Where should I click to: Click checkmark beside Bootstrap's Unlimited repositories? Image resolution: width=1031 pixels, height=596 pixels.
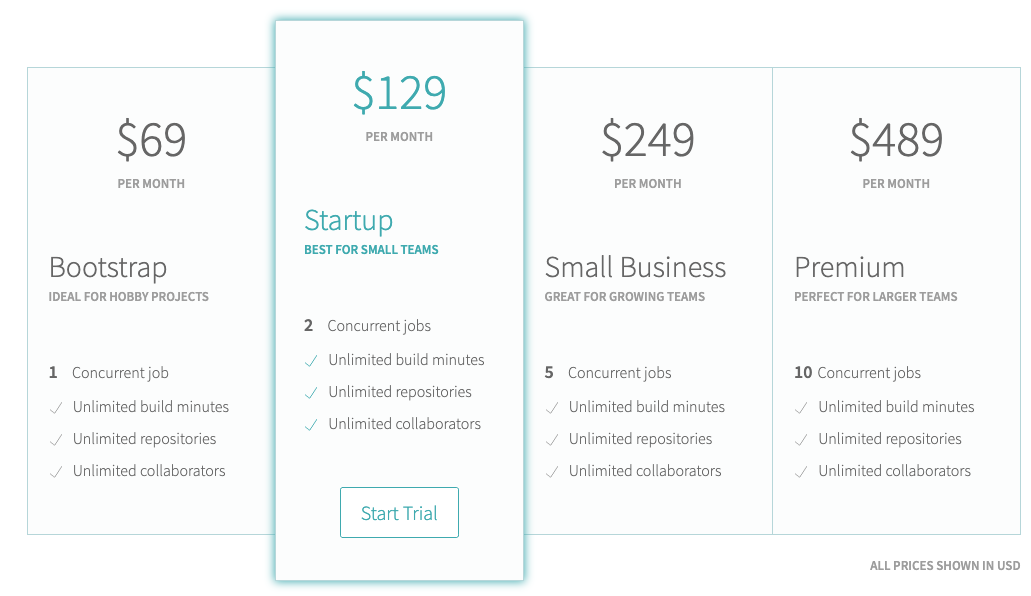[55, 439]
